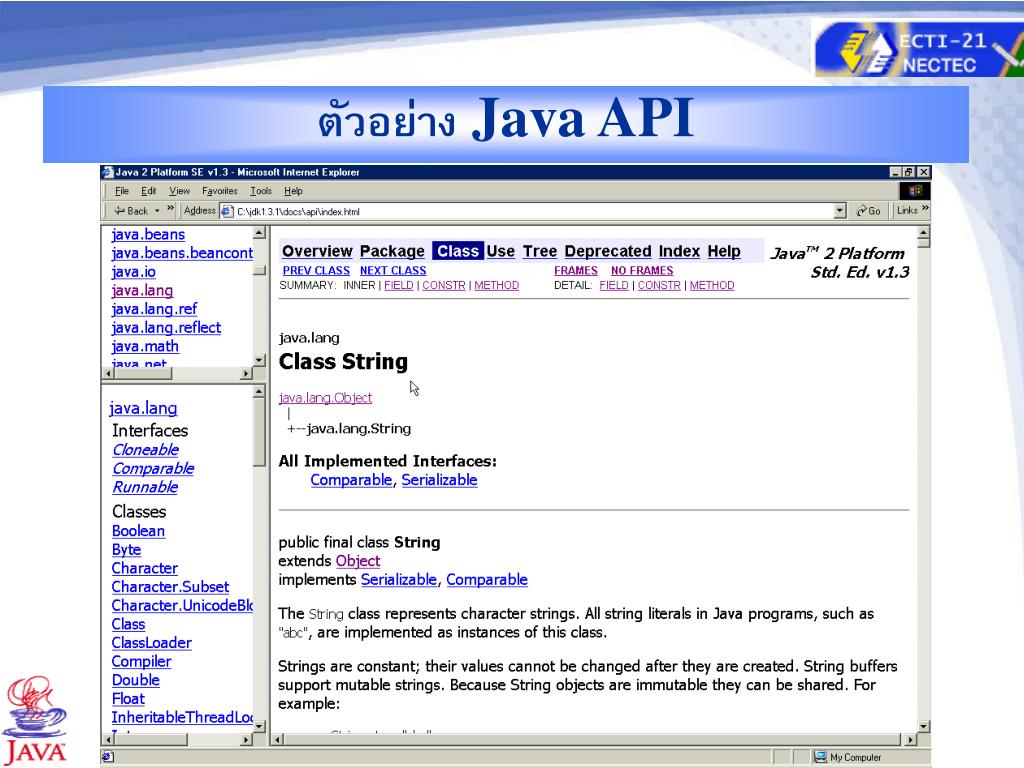Open the ClassLoader class link
Image resolution: width=1024 pixels, height=768 pixels.
click(x=152, y=643)
